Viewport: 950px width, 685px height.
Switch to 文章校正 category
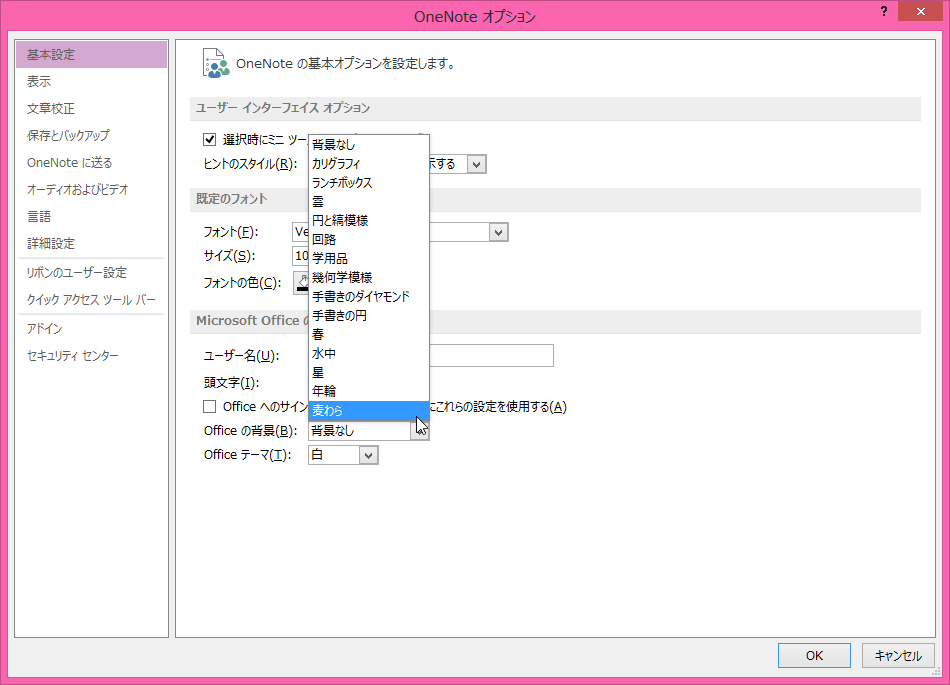coord(91,109)
